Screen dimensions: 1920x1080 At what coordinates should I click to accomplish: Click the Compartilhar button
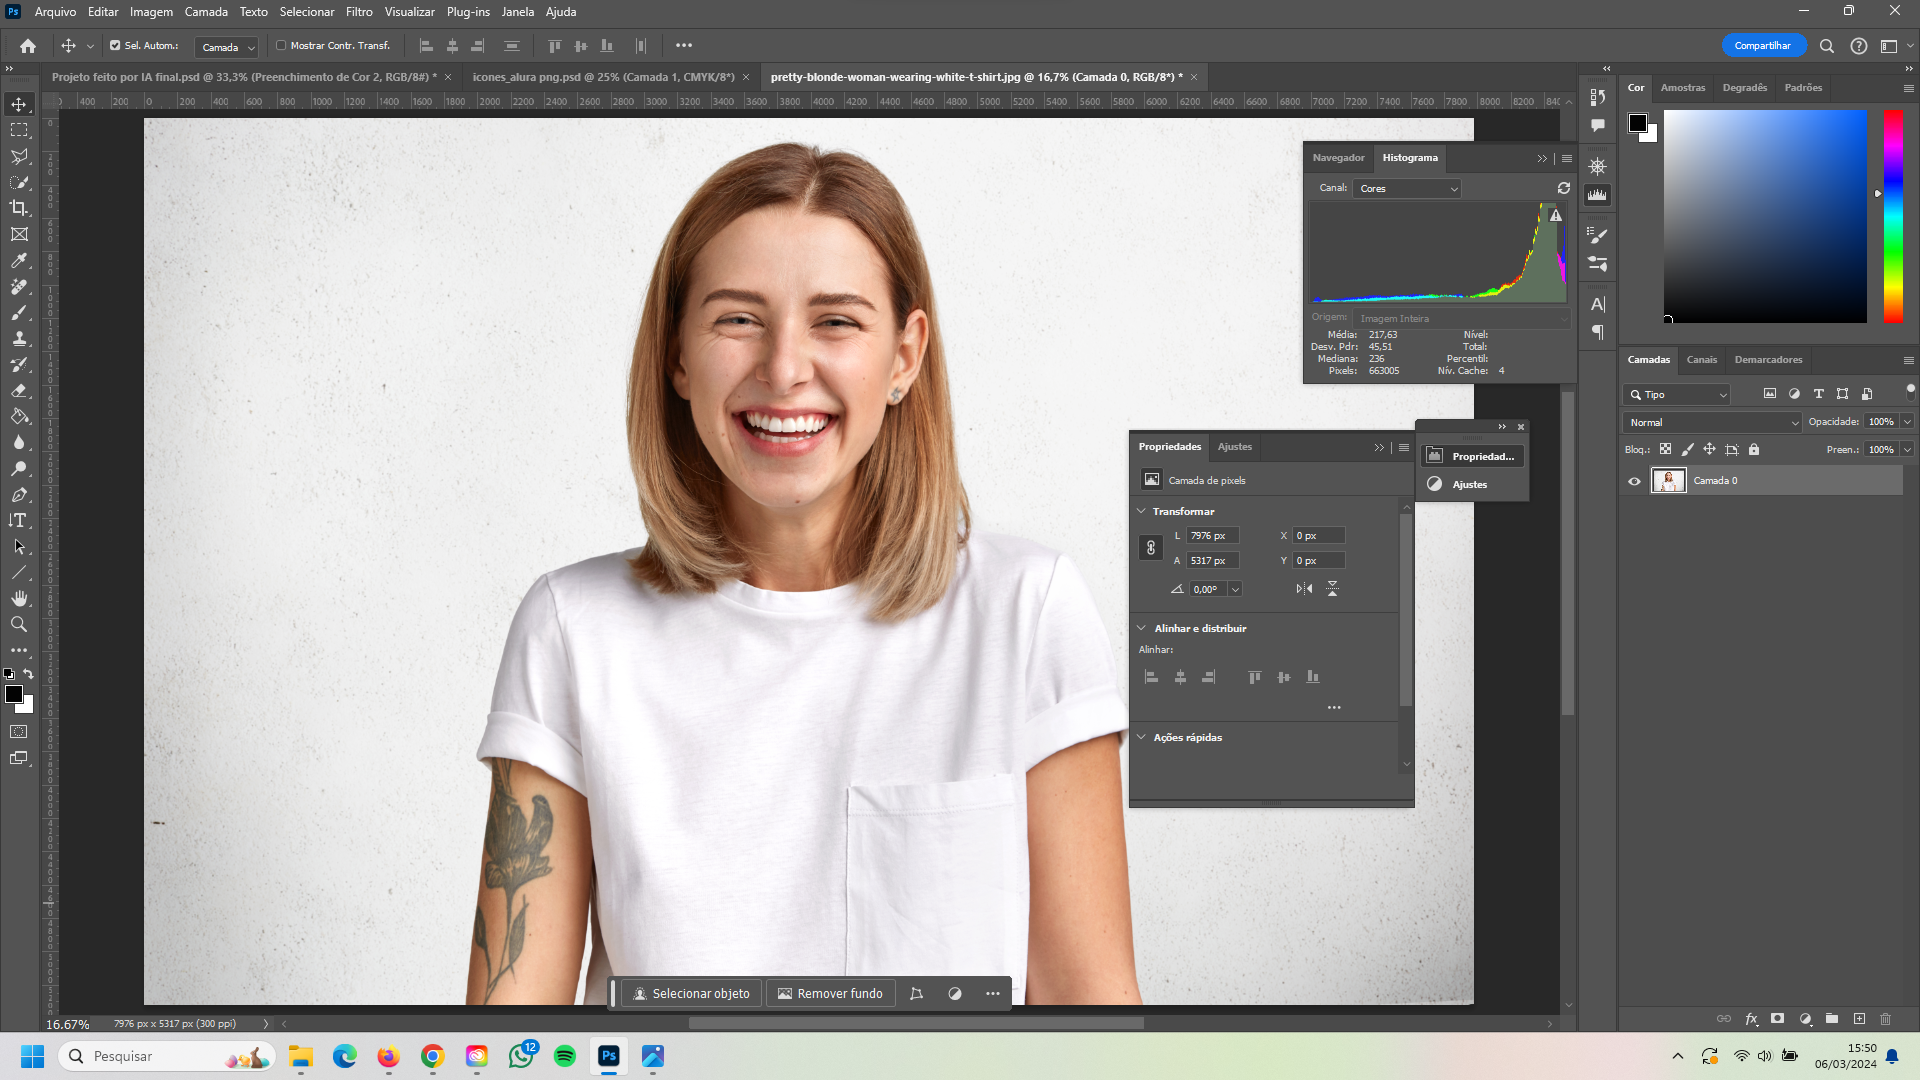pos(1764,45)
